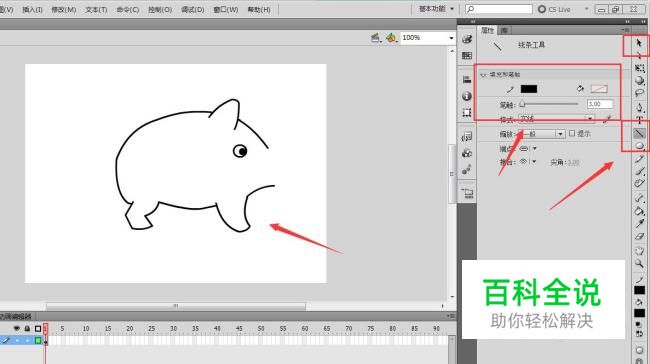The width and height of the screenshot is (650, 364).
Task: Select the black arrow Selection tool
Action: [639, 43]
